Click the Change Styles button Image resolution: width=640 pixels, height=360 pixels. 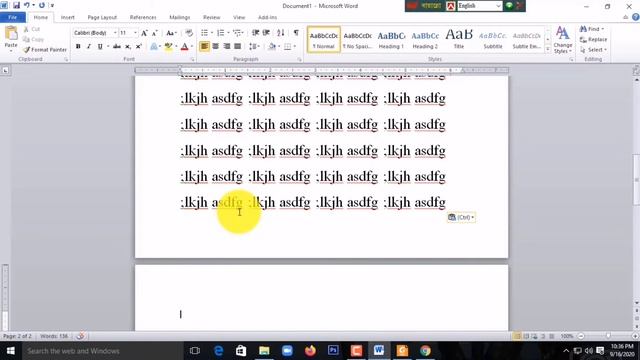point(562,40)
